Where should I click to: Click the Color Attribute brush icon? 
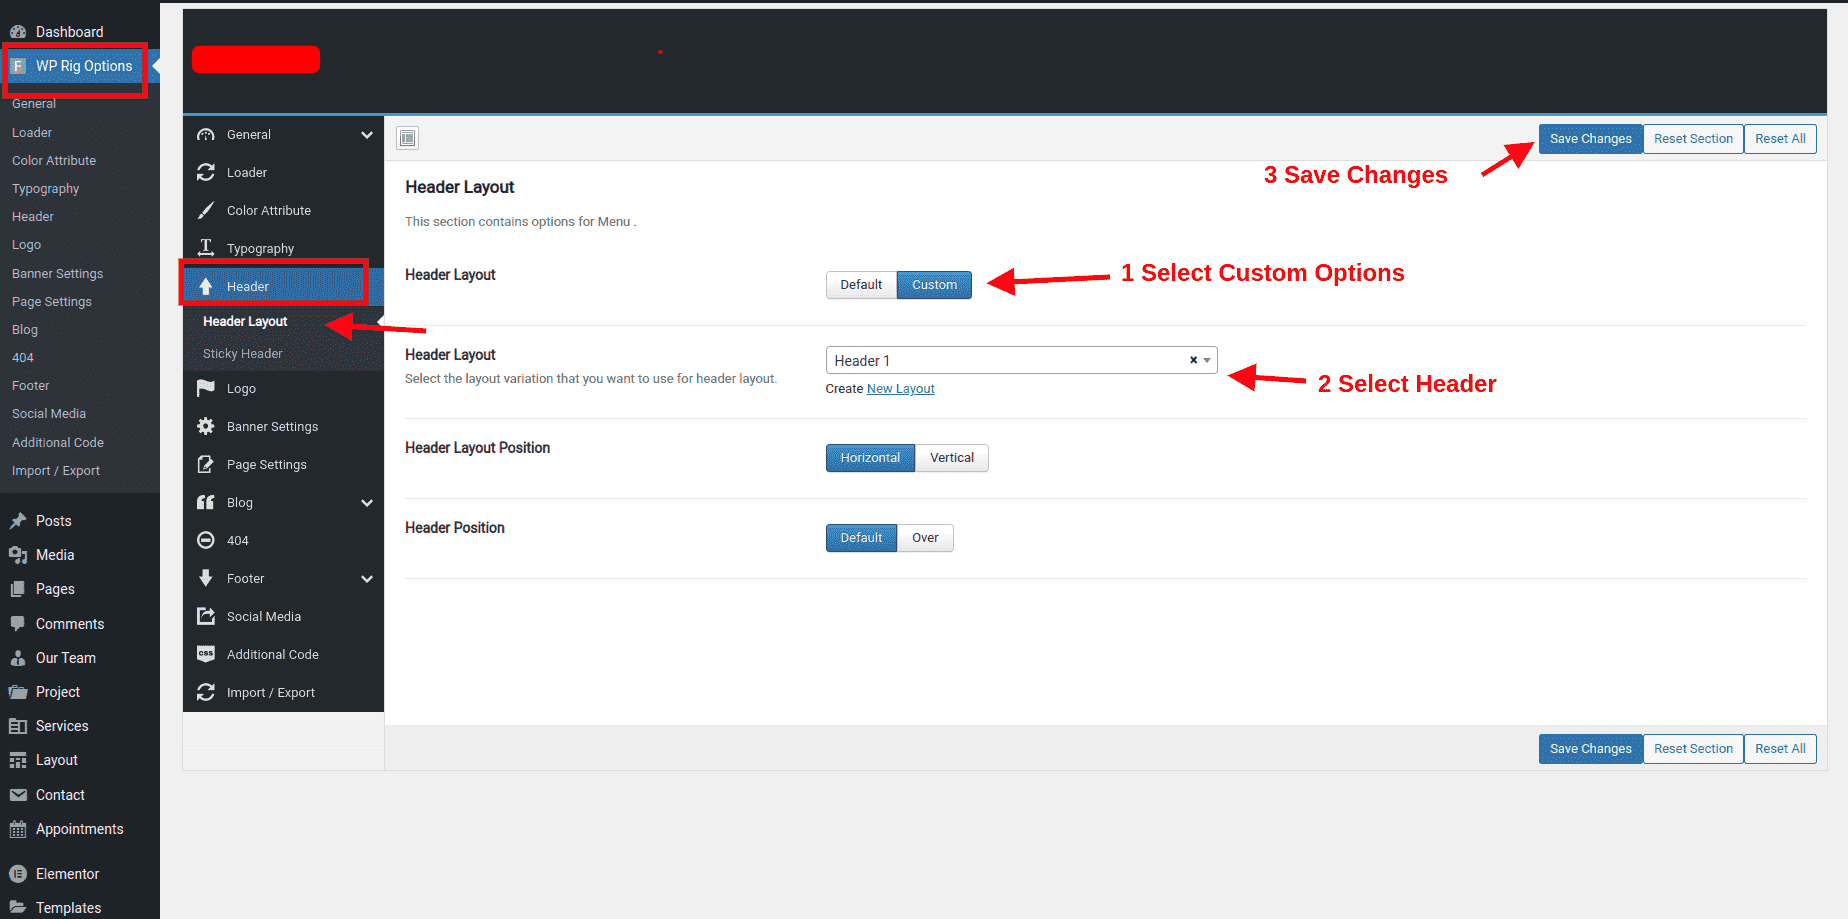[206, 210]
